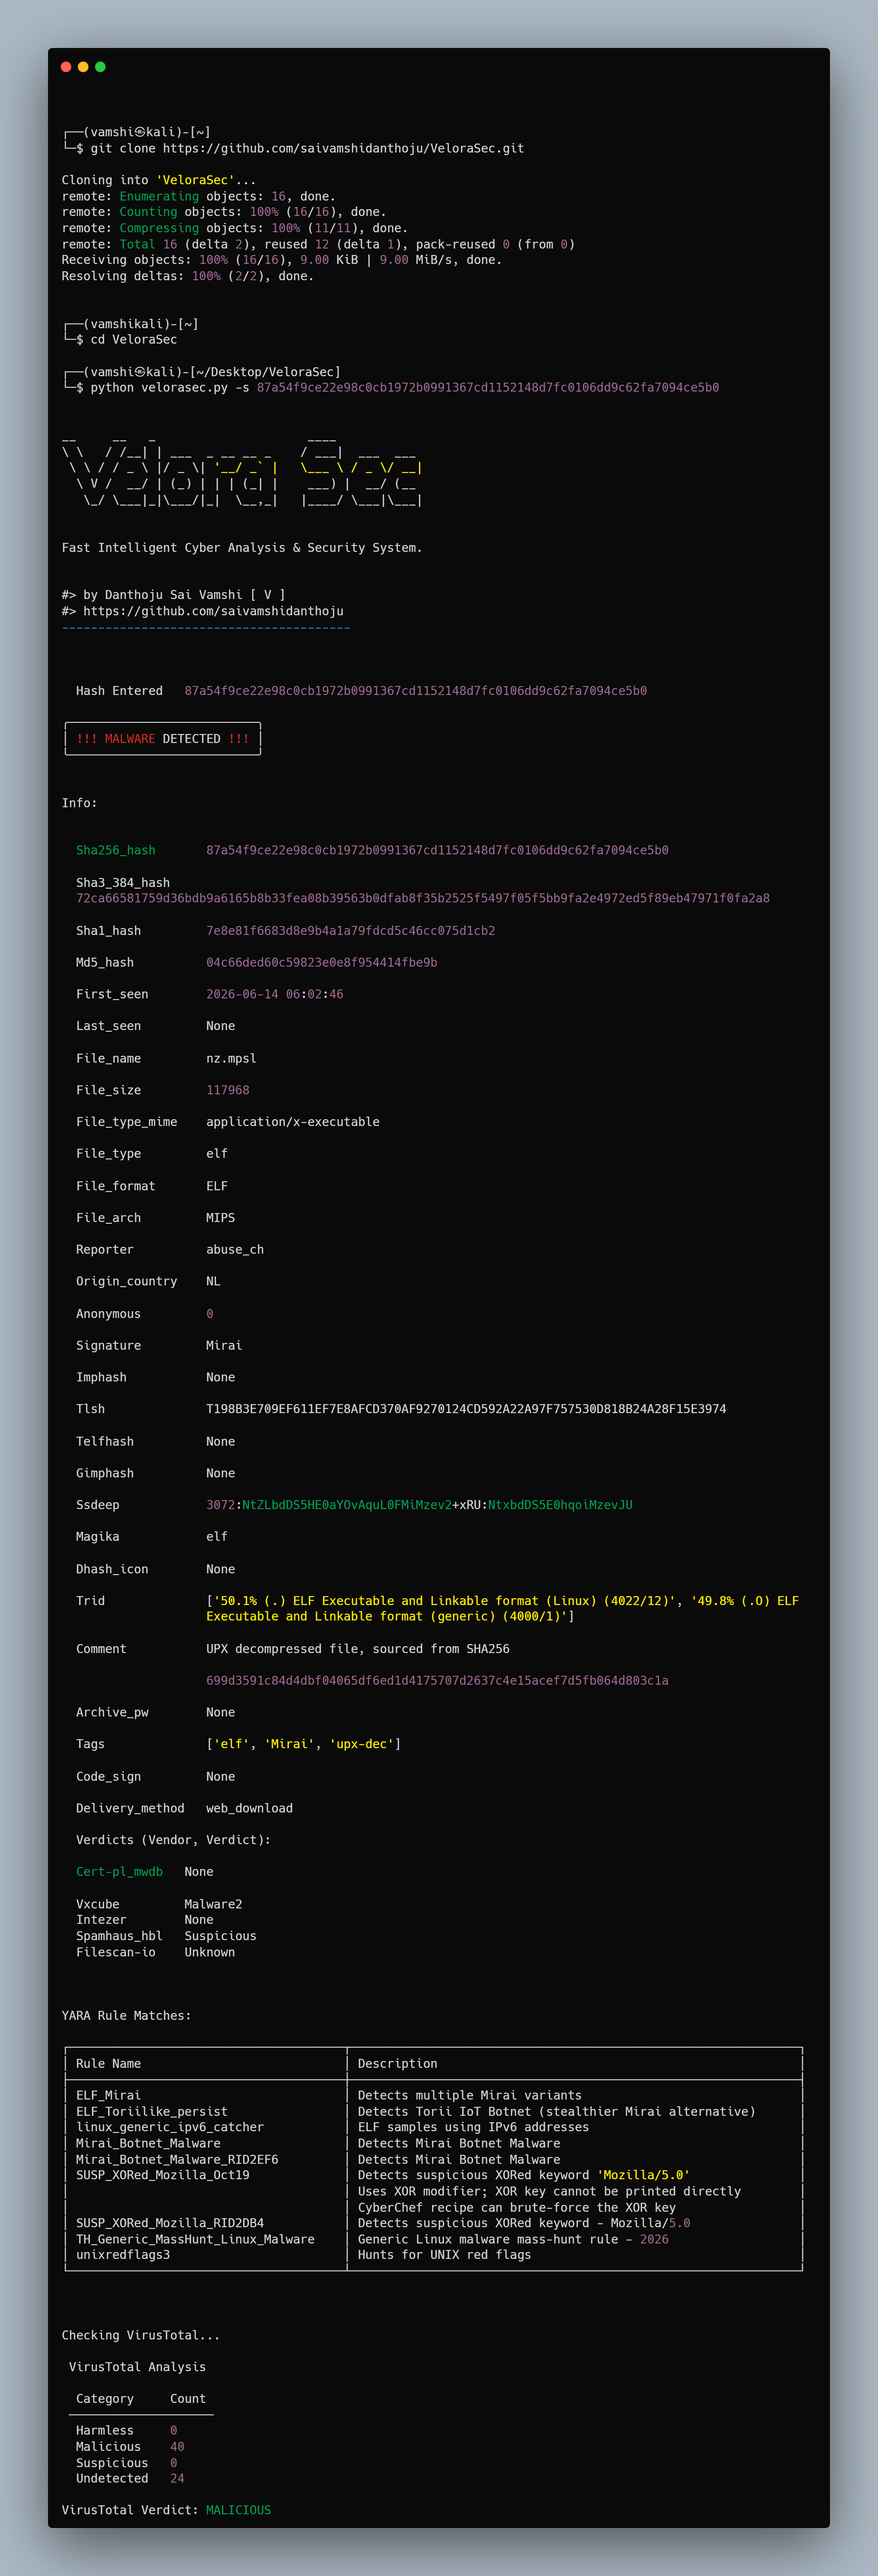Click the 'Category' column header
This screenshot has height=2576, width=878.
(x=105, y=2398)
